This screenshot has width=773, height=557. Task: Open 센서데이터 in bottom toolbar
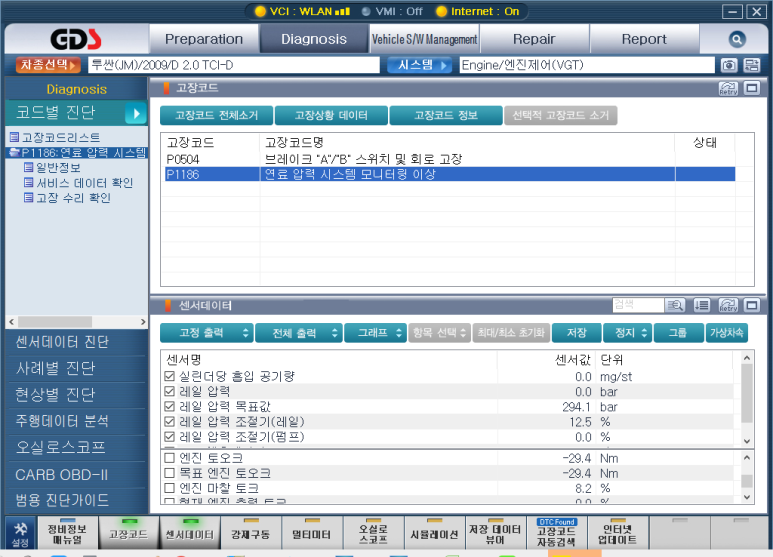(190, 533)
